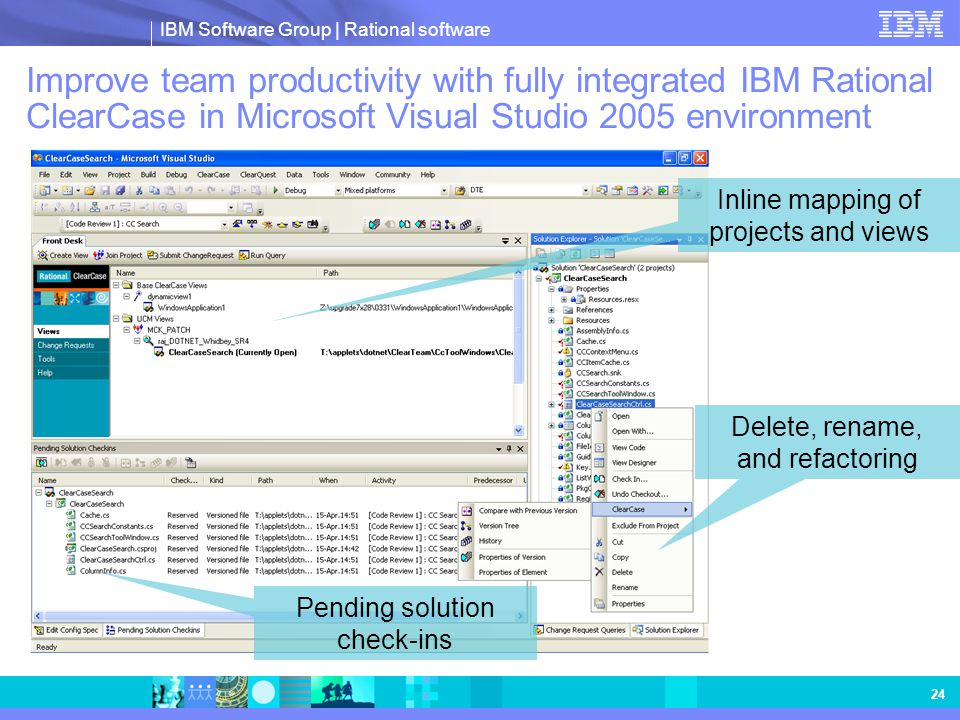Choose Exclude From Project menu item
960x720 pixels.
(642, 525)
